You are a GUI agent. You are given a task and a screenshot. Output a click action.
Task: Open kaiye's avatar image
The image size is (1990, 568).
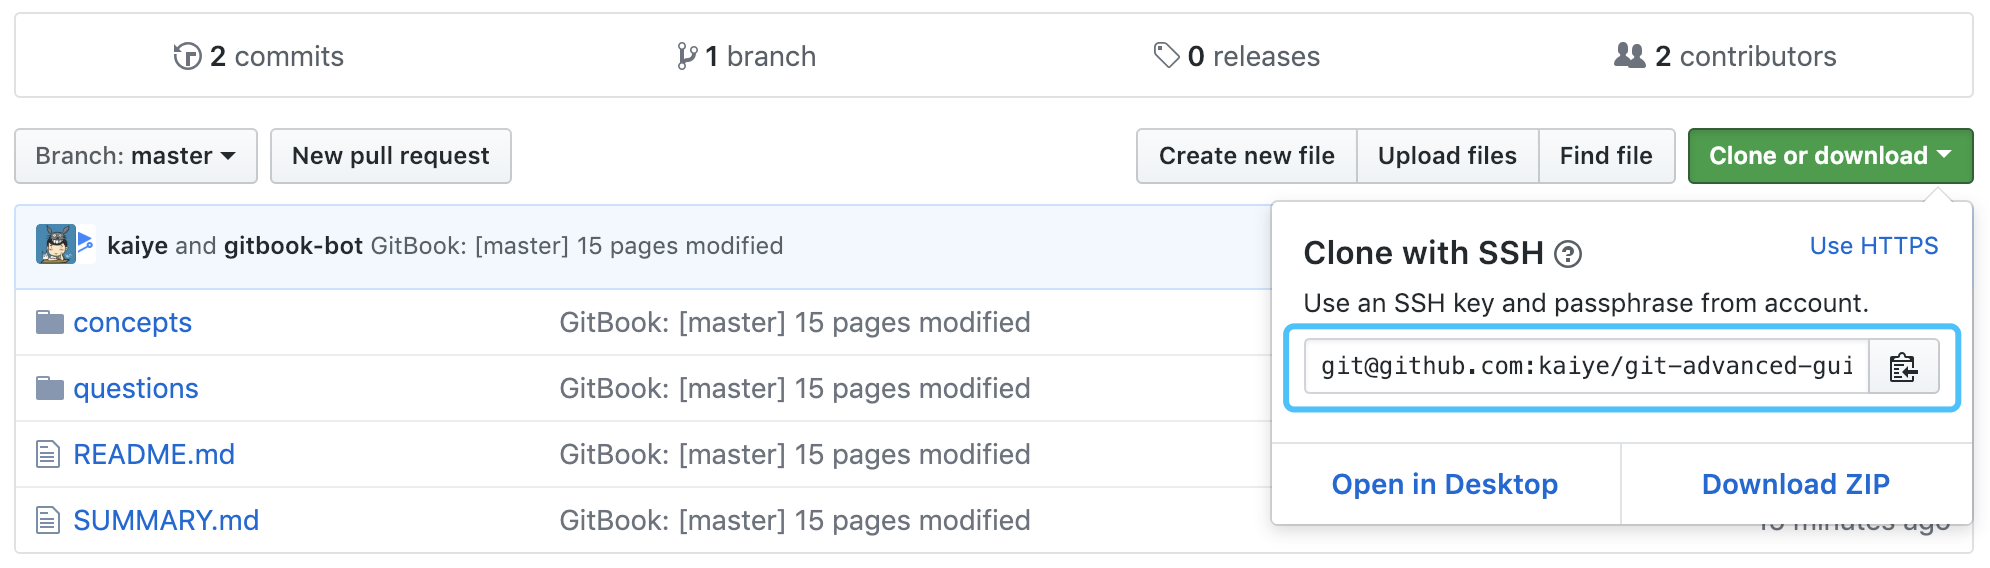[x=56, y=244]
